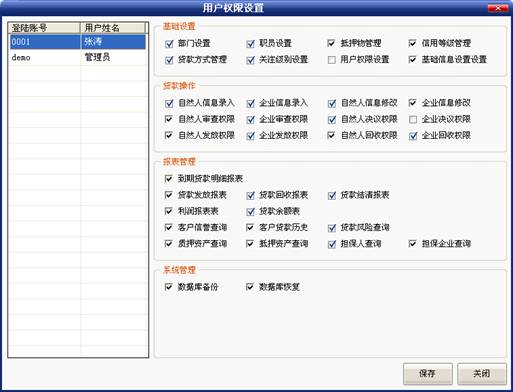Toggle the 担保人查询 checkbox
Viewport: 513px width, 392px height.
pyautogui.click(x=332, y=244)
